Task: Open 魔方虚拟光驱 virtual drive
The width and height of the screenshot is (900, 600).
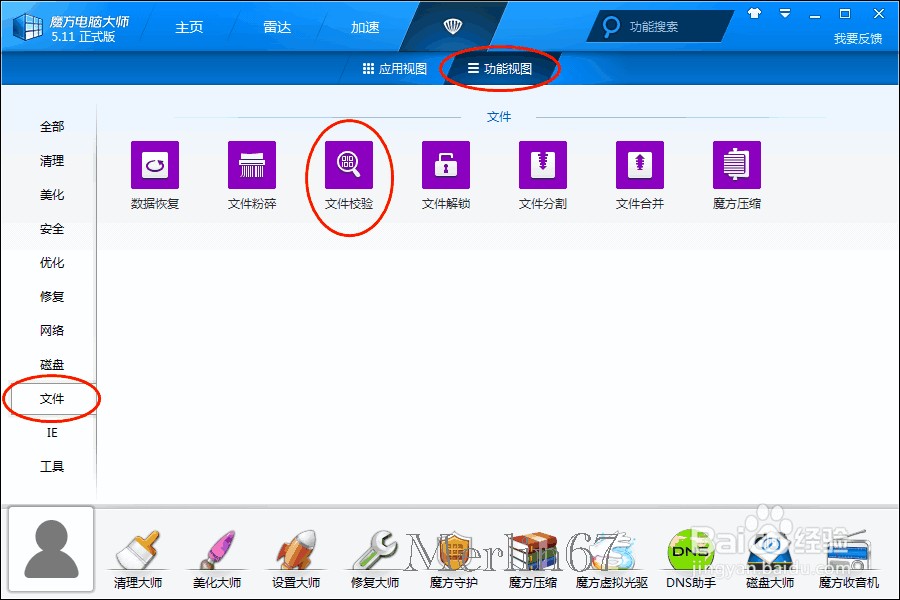Action: [x=612, y=559]
